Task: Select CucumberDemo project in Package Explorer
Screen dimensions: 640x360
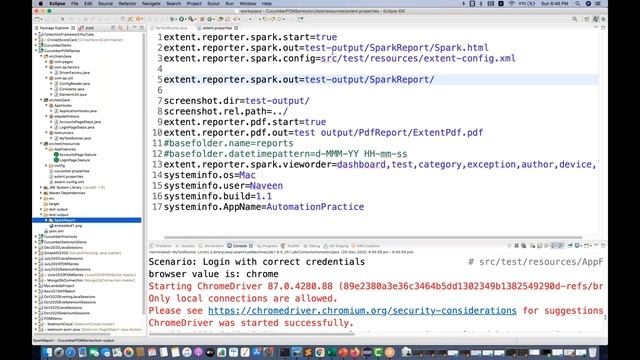Action: [x=57, y=45]
